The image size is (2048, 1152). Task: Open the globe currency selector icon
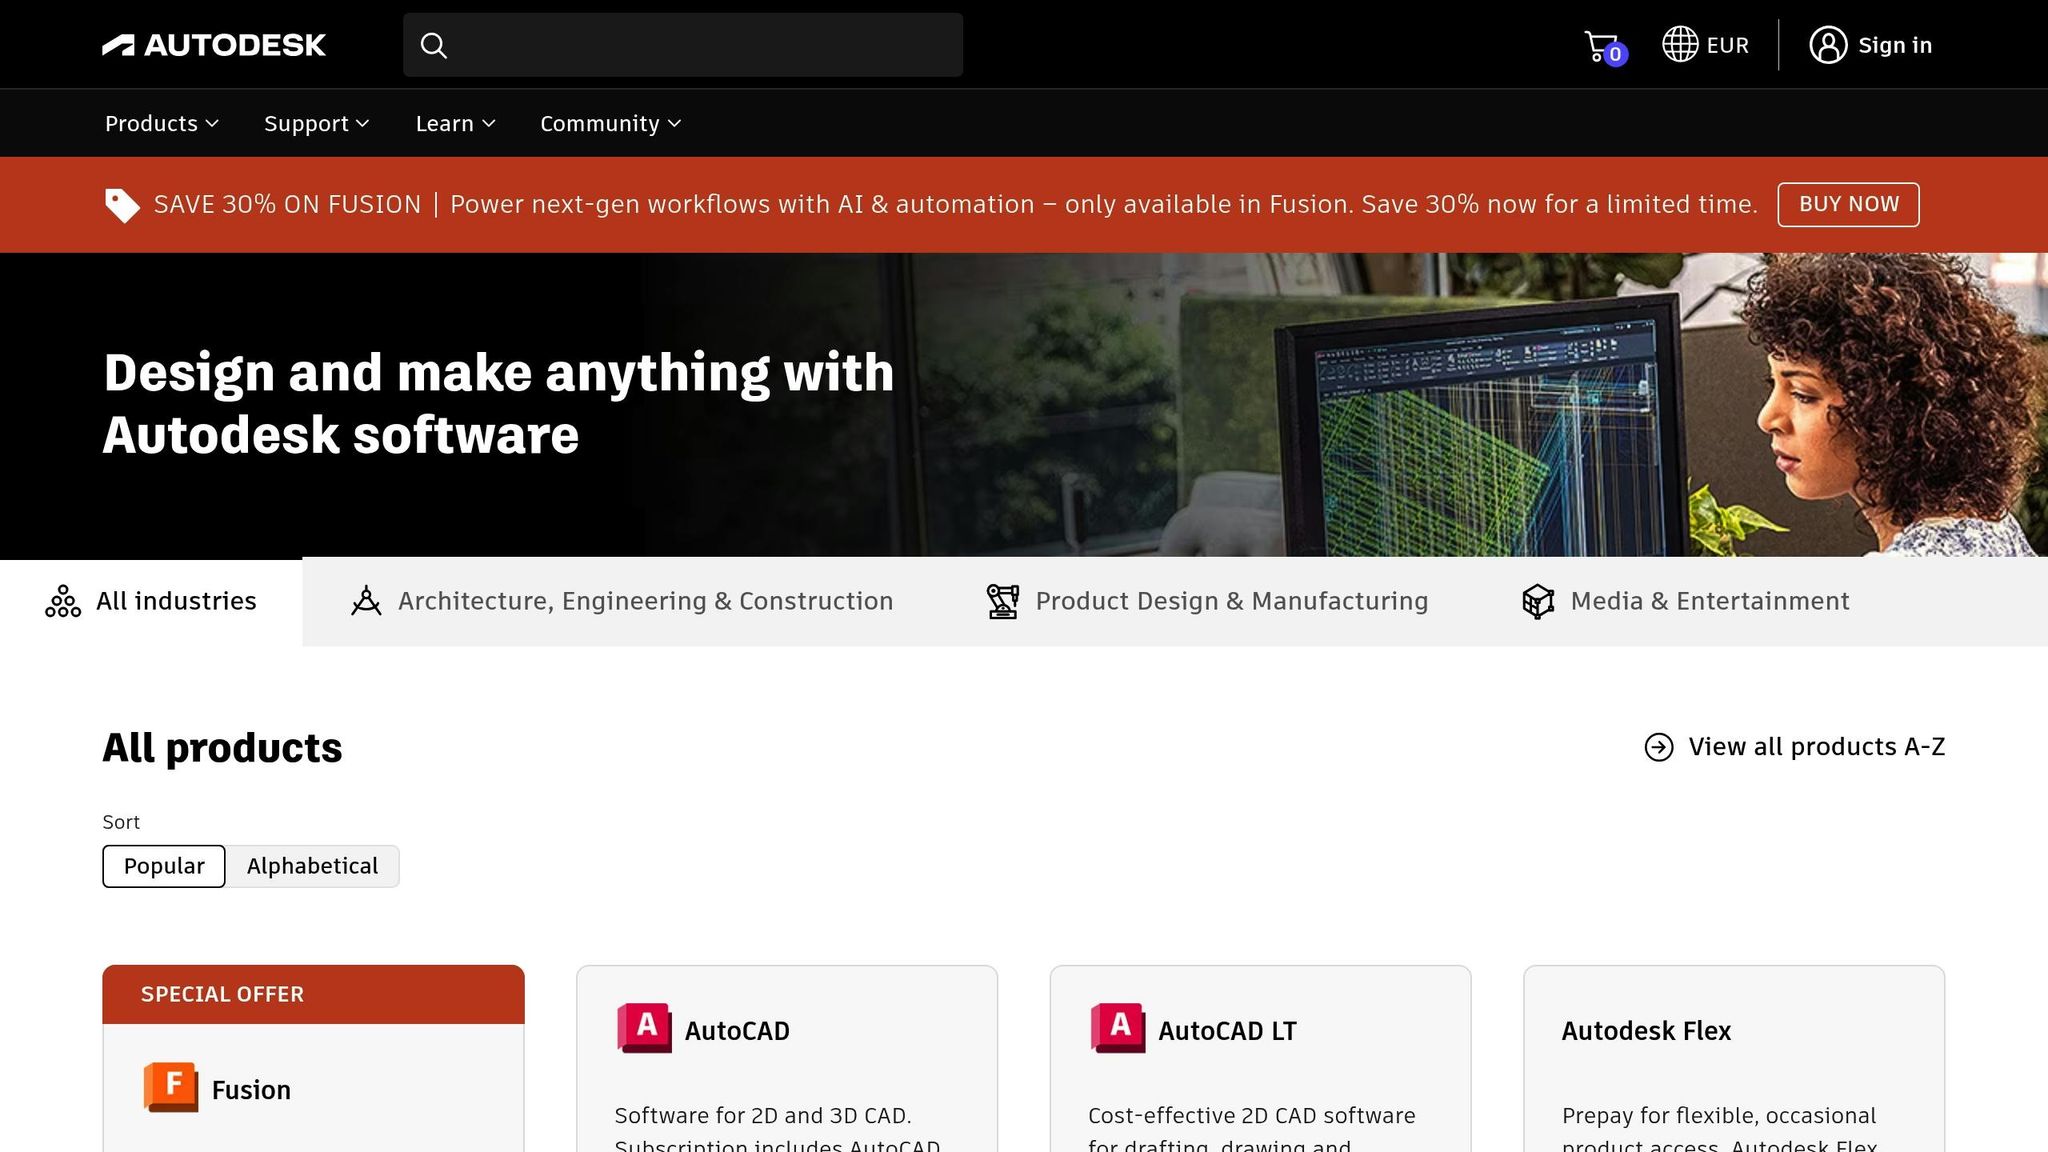[x=1680, y=44]
